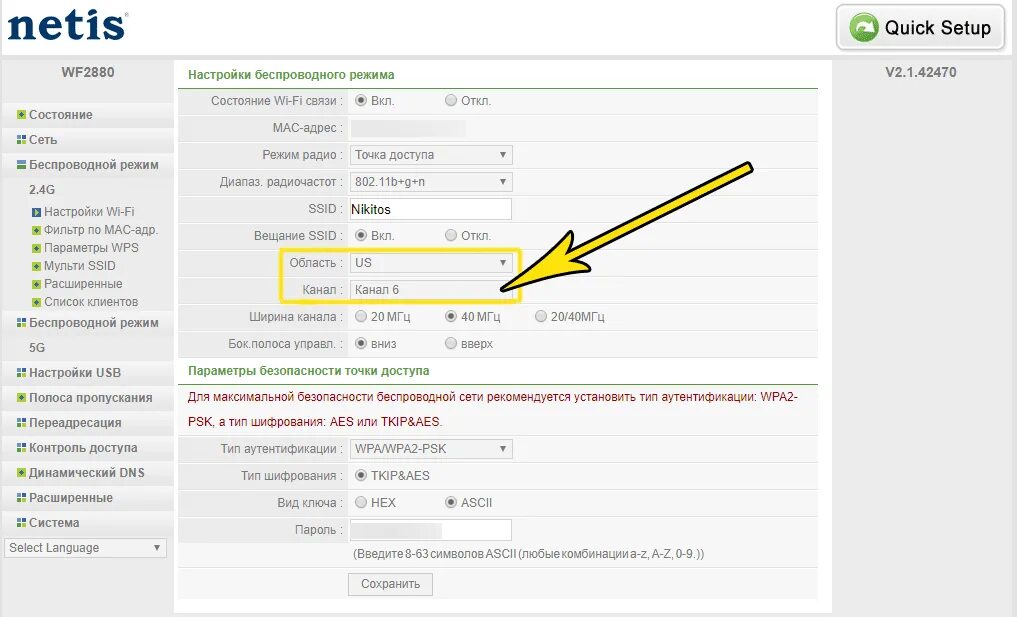Select ASCII key type
This screenshot has width=1017, height=617.
451,502
